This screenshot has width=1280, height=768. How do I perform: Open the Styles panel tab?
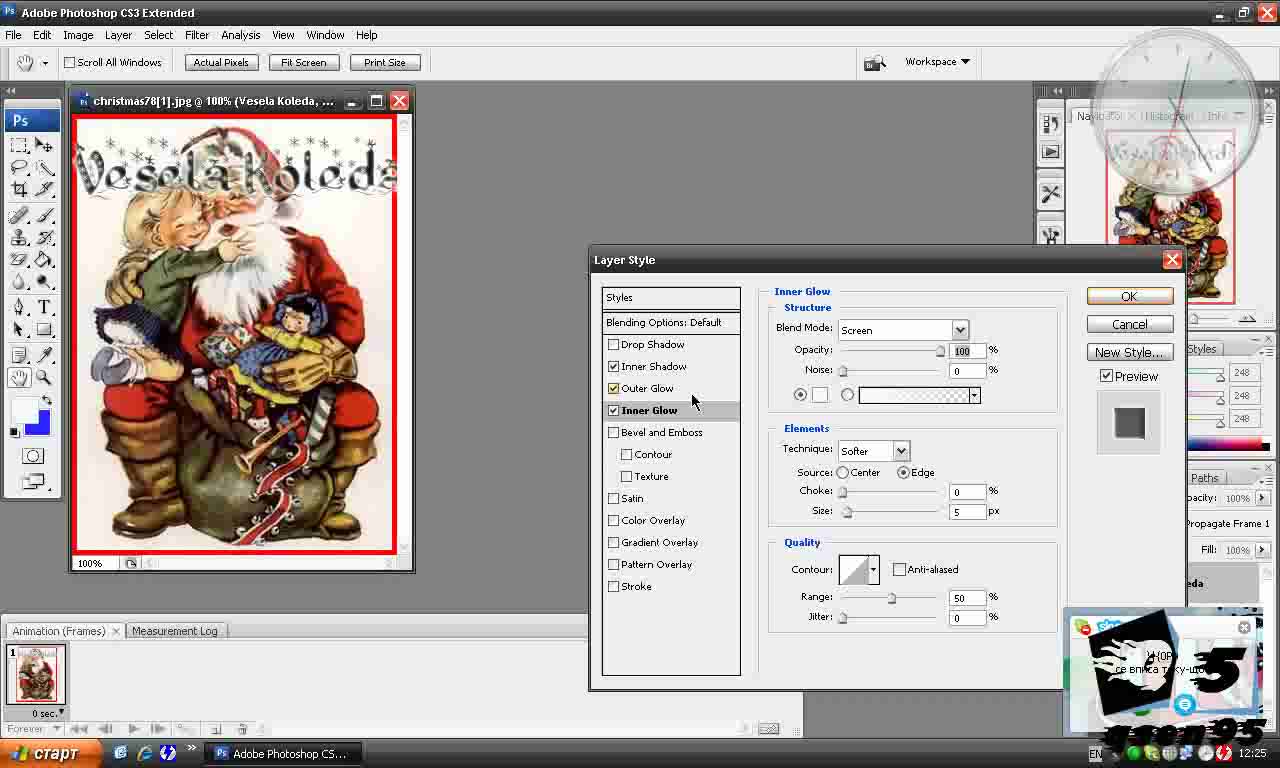coord(1202,349)
